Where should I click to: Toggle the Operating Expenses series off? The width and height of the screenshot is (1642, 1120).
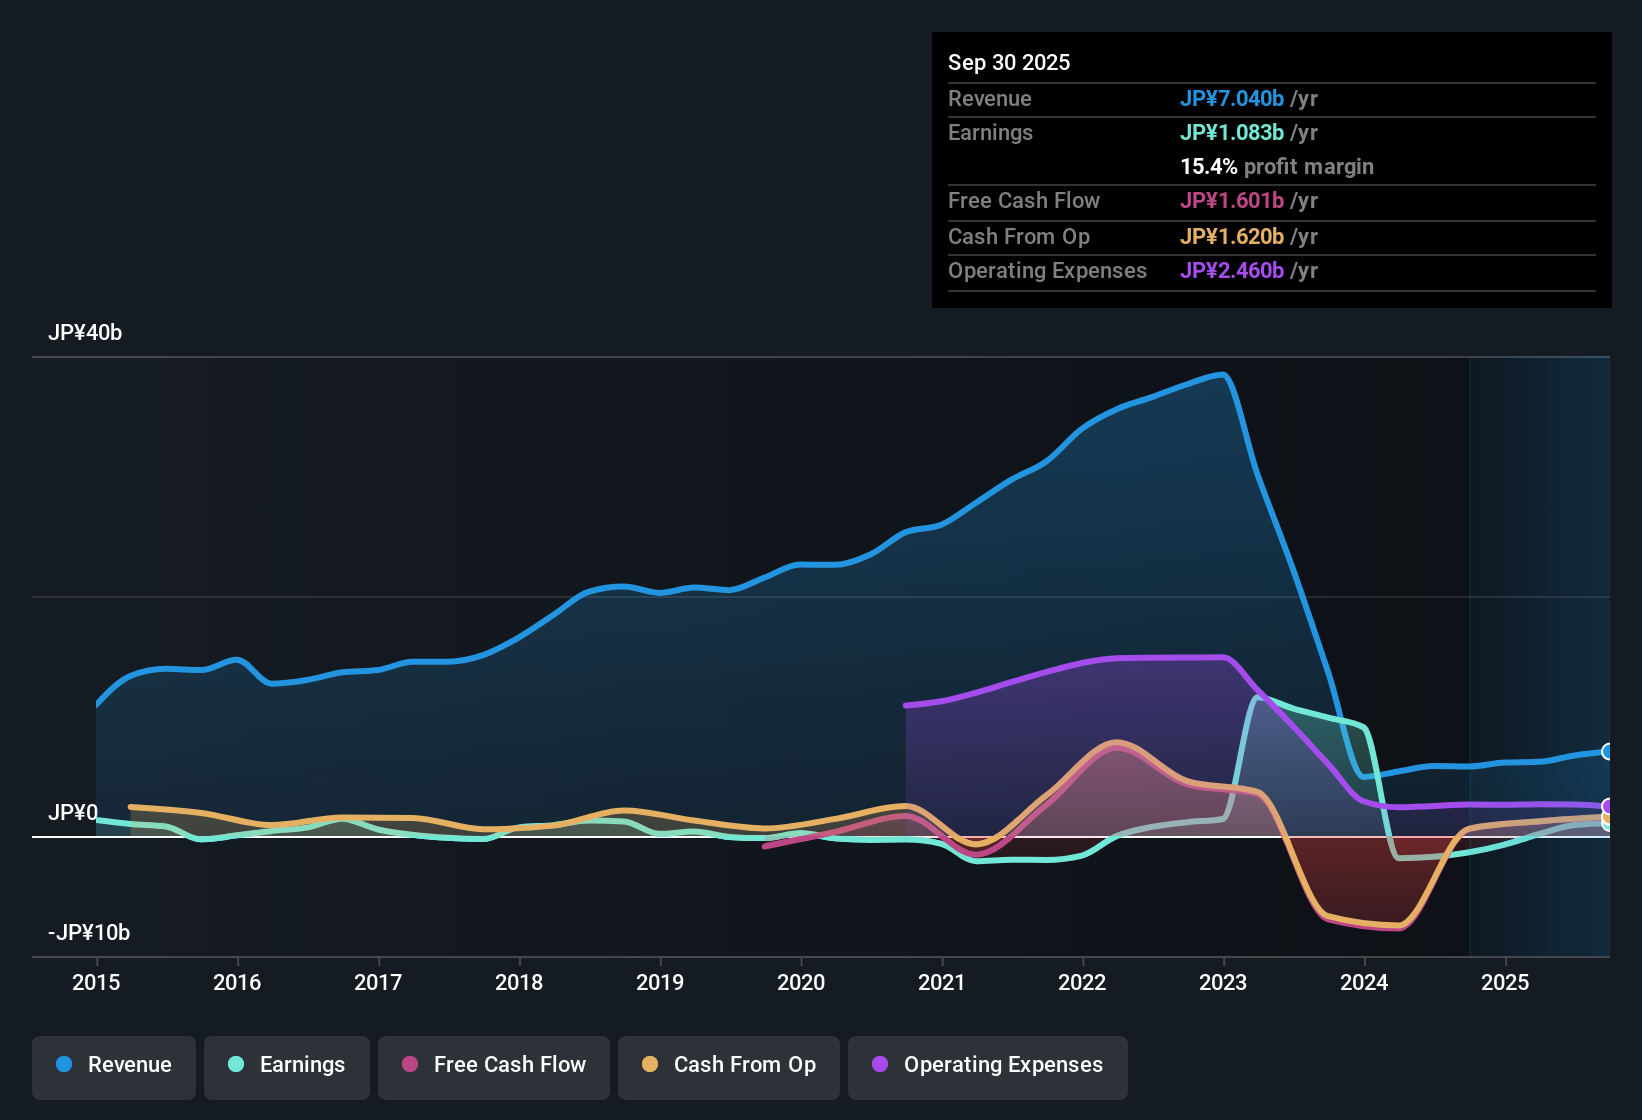pyautogui.click(x=987, y=1066)
